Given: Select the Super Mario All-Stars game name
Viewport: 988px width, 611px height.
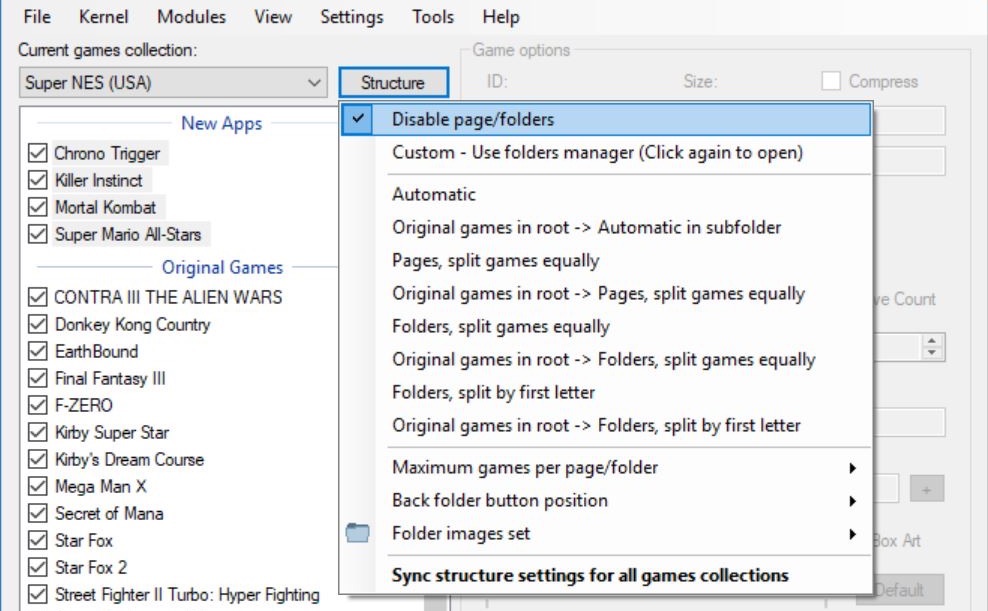Looking at the screenshot, I should click(128, 234).
